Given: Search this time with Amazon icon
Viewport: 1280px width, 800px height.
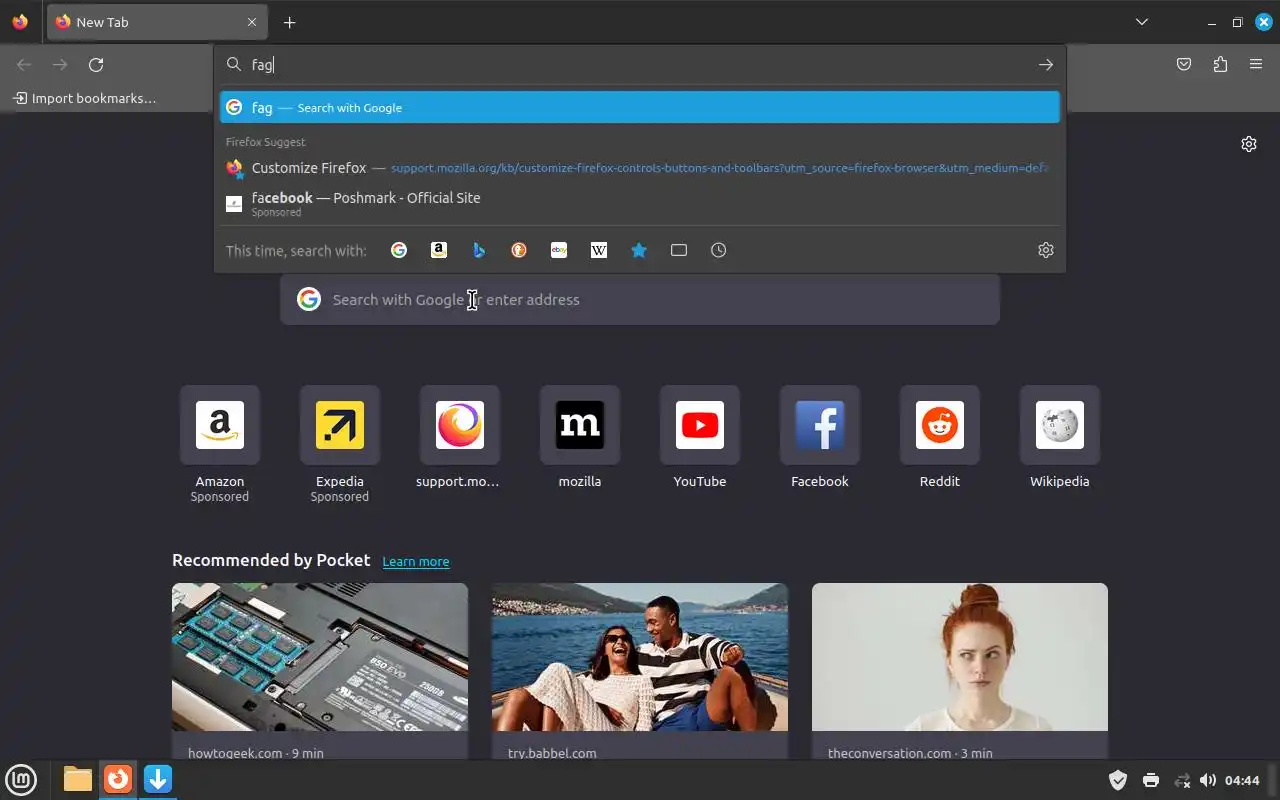Looking at the screenshot, I should pos(439,250).
